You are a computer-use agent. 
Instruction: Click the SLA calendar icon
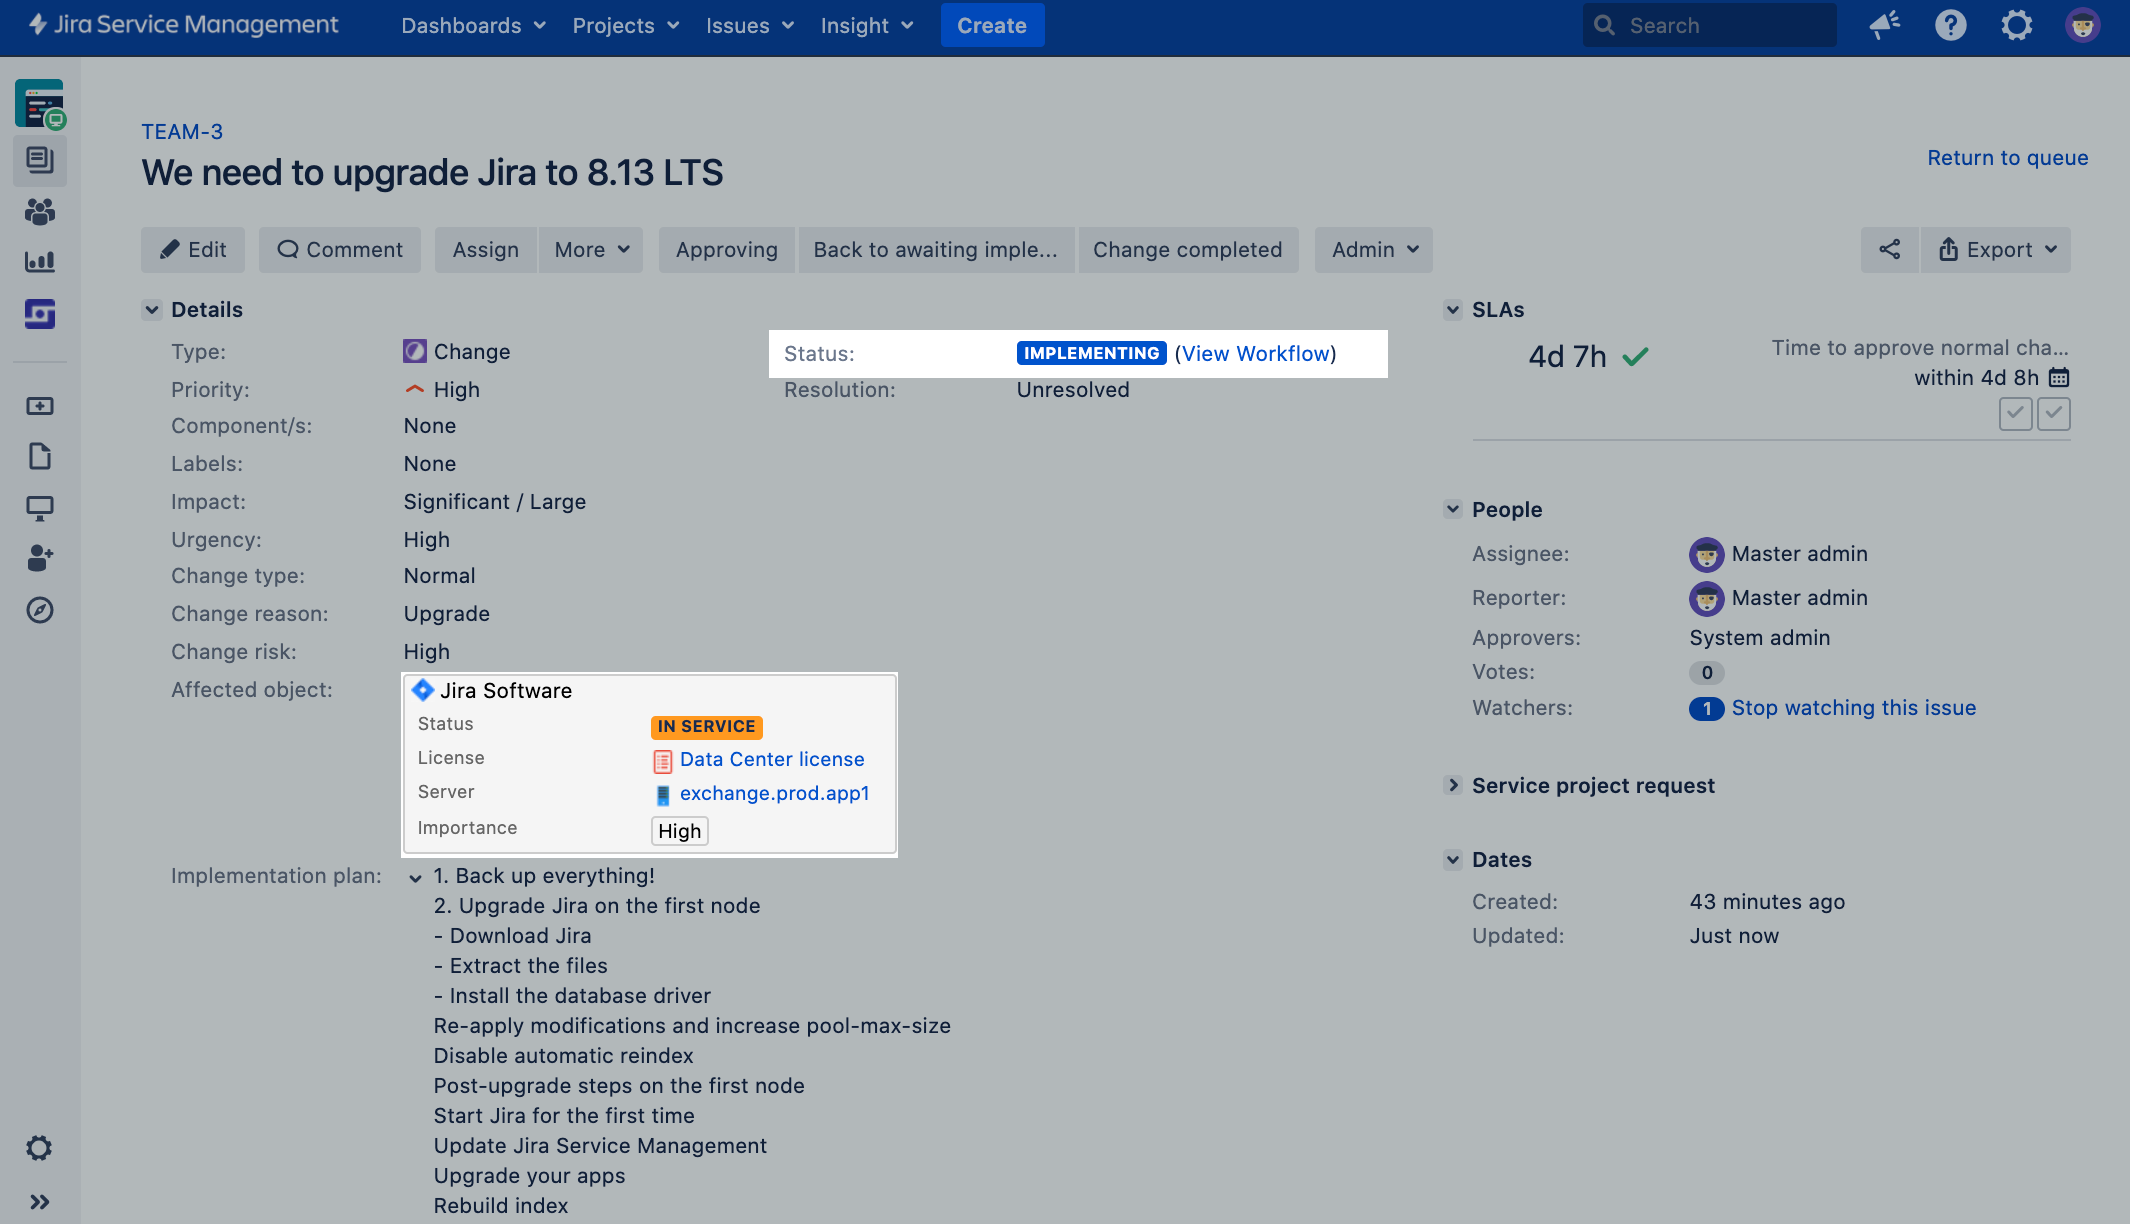click(x=2059, y=378)
